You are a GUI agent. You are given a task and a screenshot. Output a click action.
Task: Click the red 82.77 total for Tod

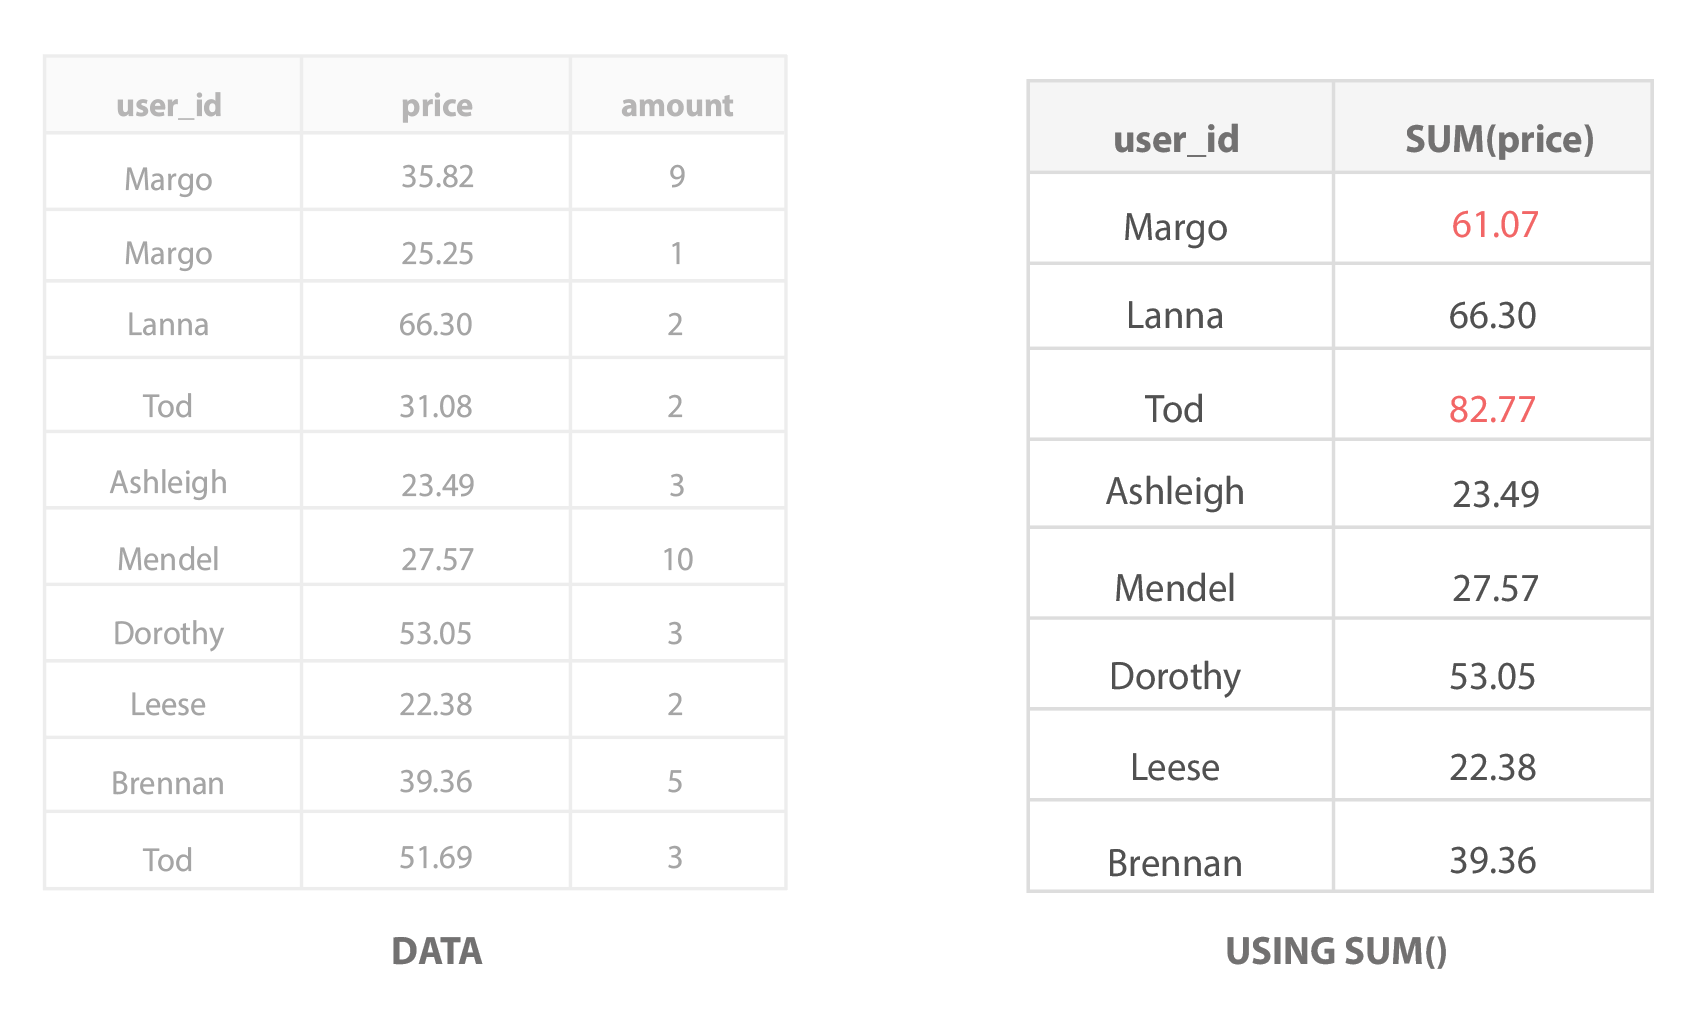[1492, 409]
